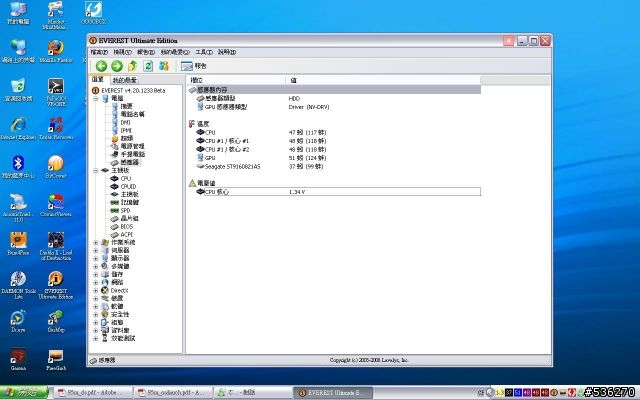Screen dimensions: 640x400
Task: Click the green Back arrow toolbar button
Action: (x=101, y=66)
